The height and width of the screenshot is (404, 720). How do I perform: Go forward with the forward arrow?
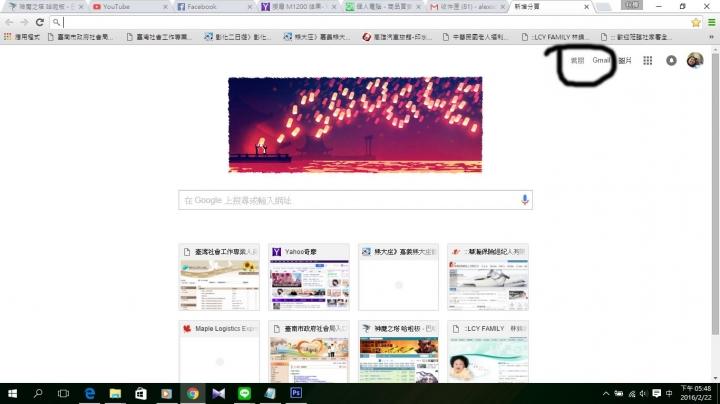tap(24, 22)
